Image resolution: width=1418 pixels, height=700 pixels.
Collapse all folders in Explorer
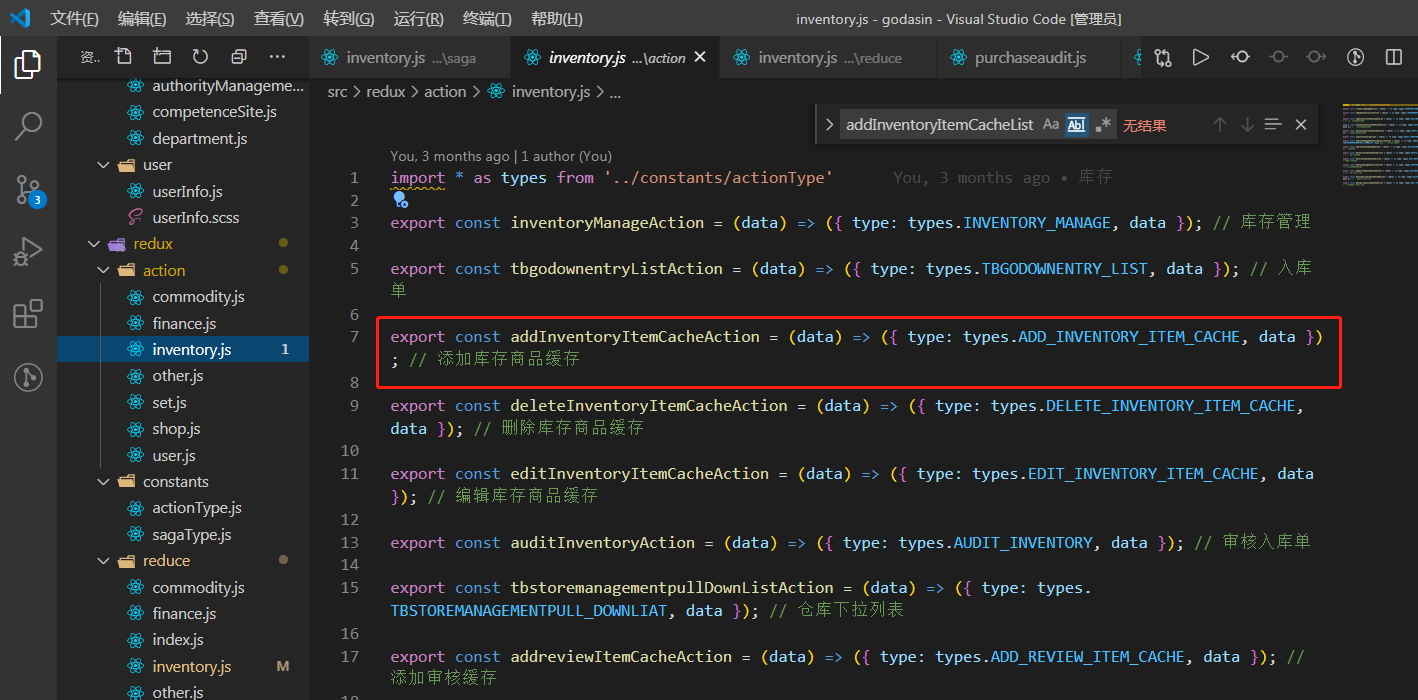coord(239,57)
